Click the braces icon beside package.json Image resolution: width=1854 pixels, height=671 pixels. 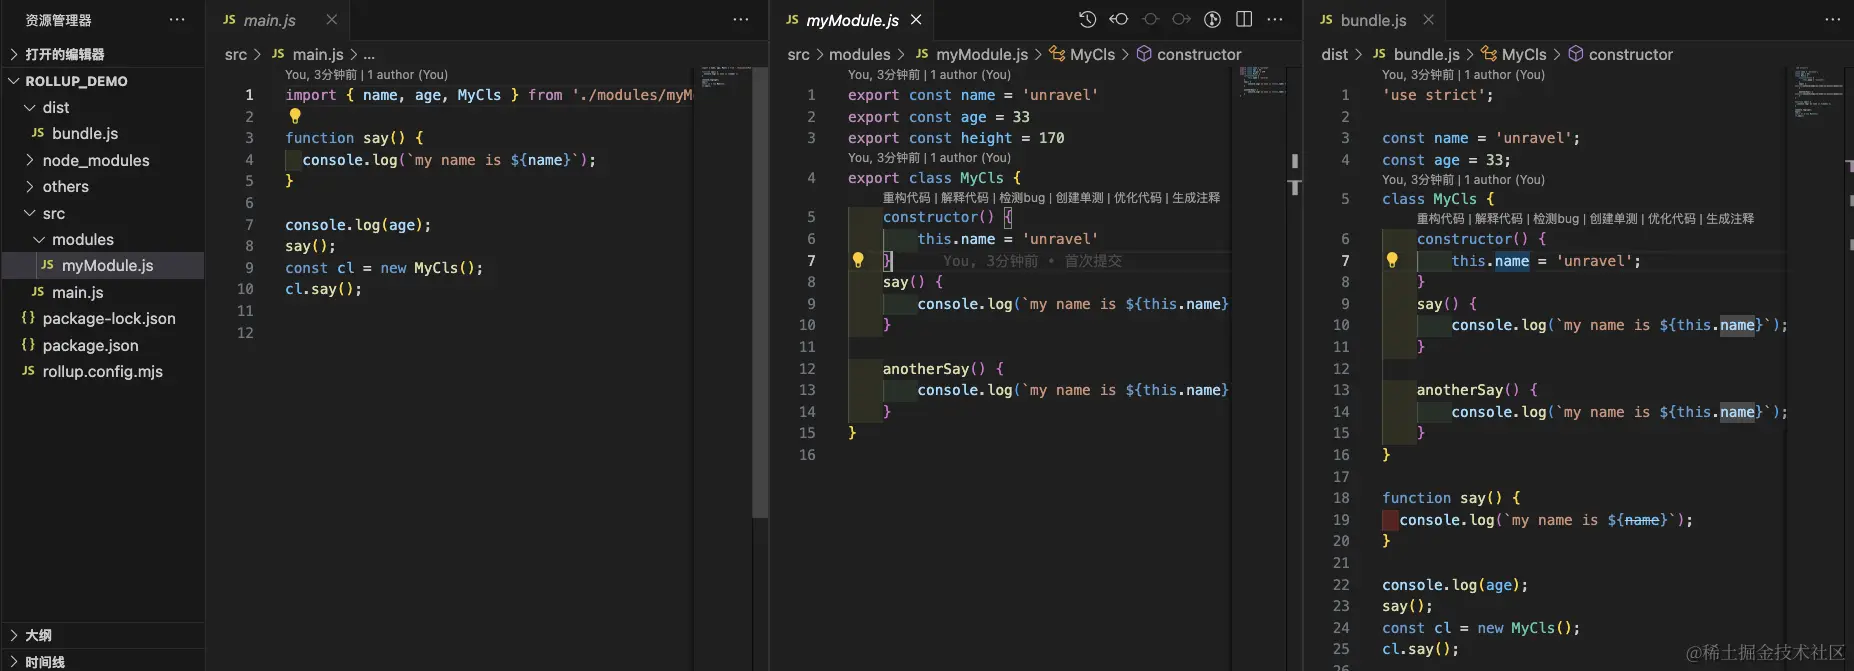[28, 345]
